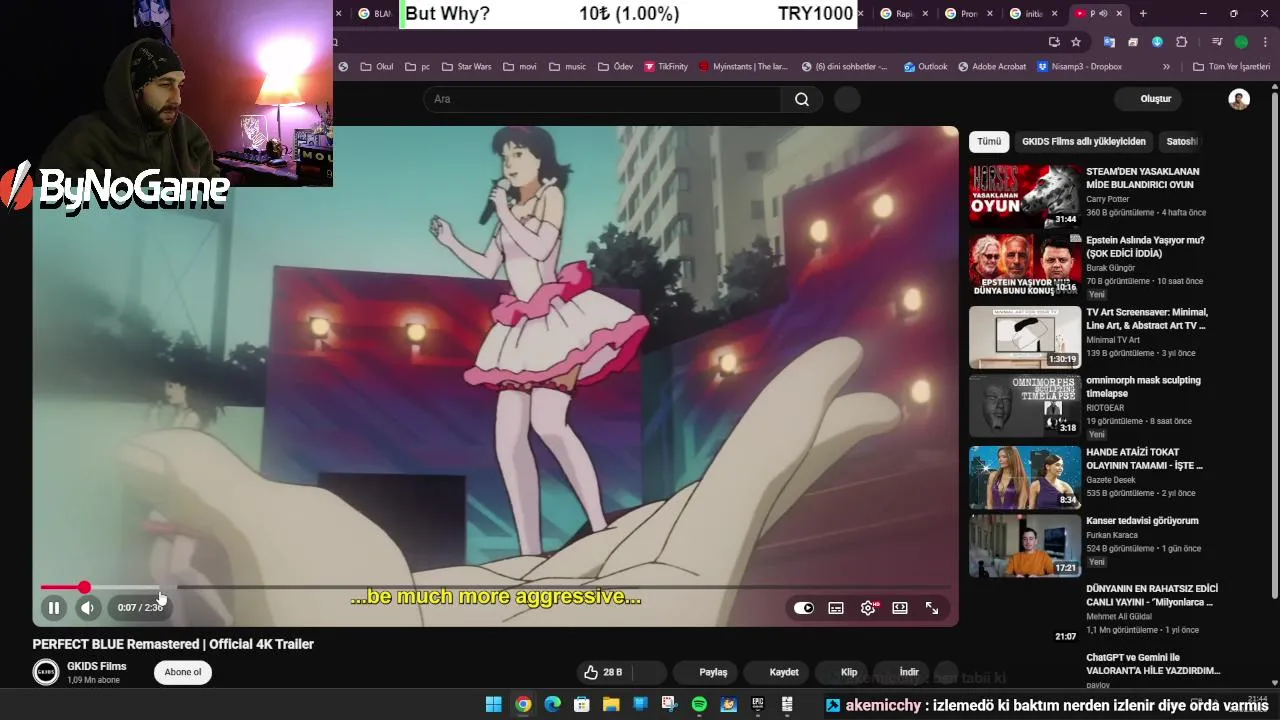Open the movi bookmark folder

[x=520, y=67]
